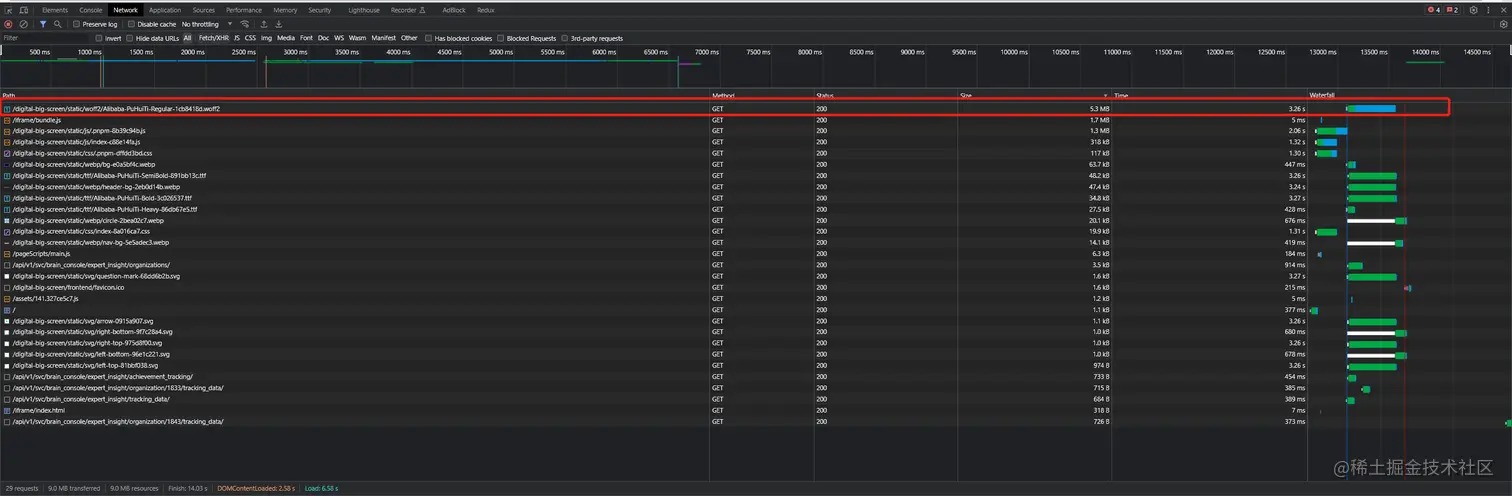Click the script icon of /pageScripts/main.js row
The width and height of the screenshot is (1512, 496).
[7, 254]
